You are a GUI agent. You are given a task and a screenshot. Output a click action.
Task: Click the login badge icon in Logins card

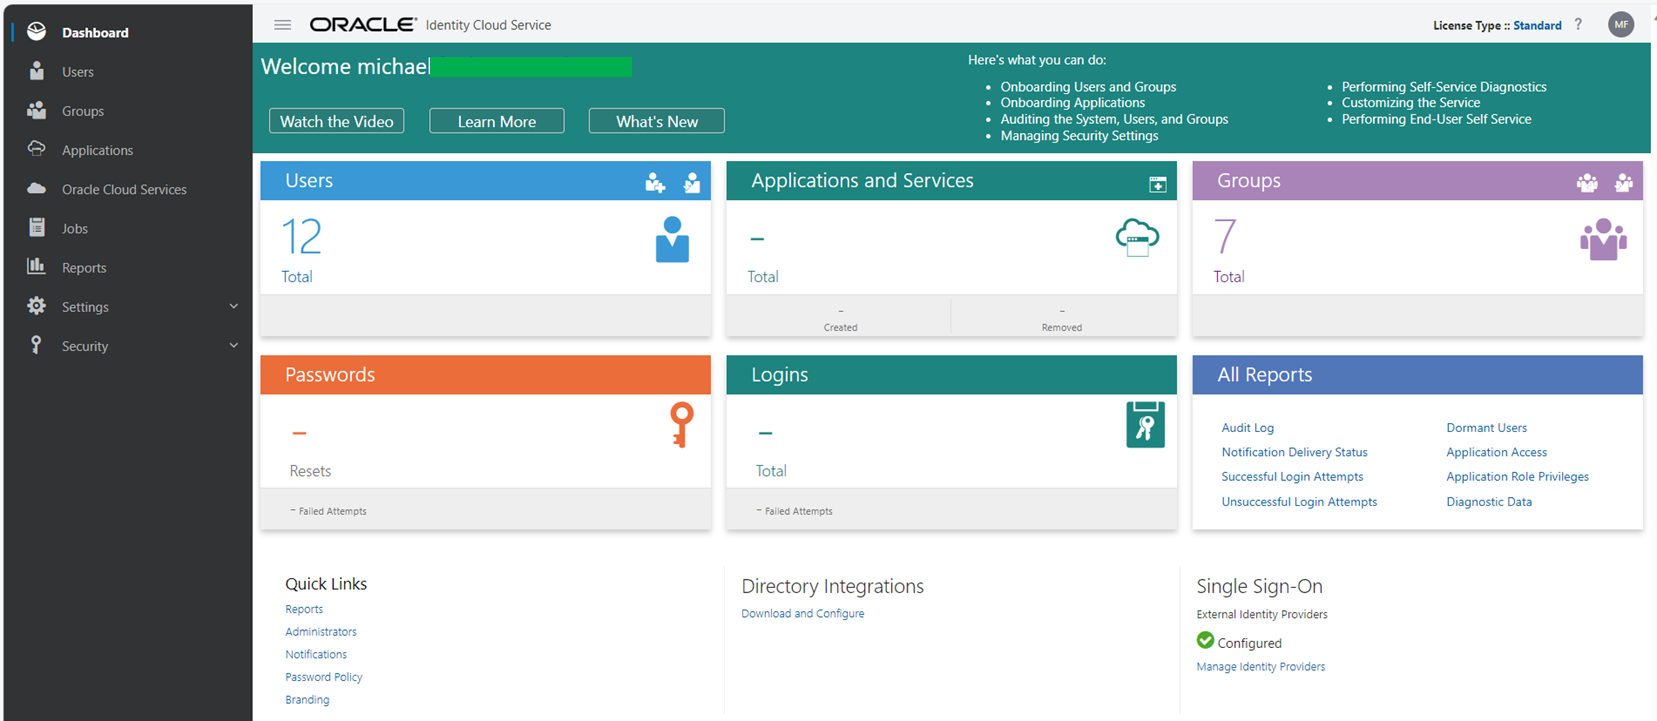coord(1146,425)
